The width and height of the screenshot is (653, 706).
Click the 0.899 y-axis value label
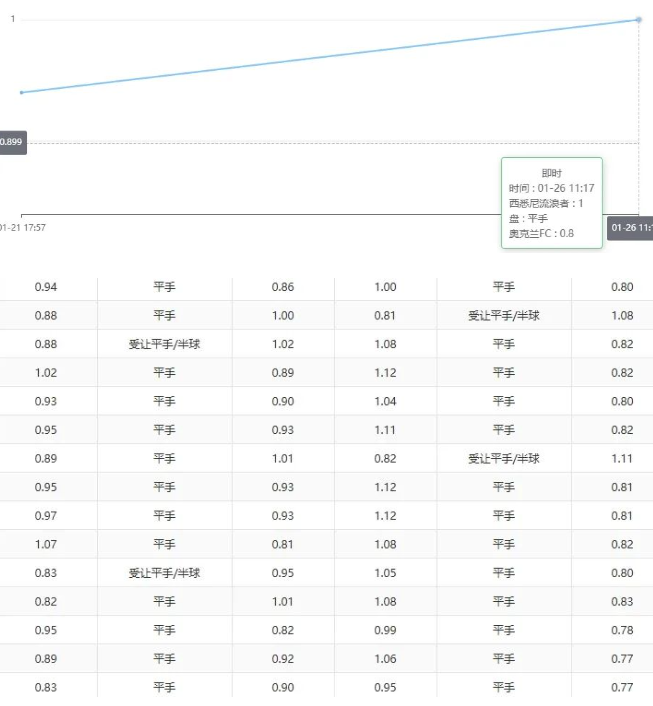point(11,143)
